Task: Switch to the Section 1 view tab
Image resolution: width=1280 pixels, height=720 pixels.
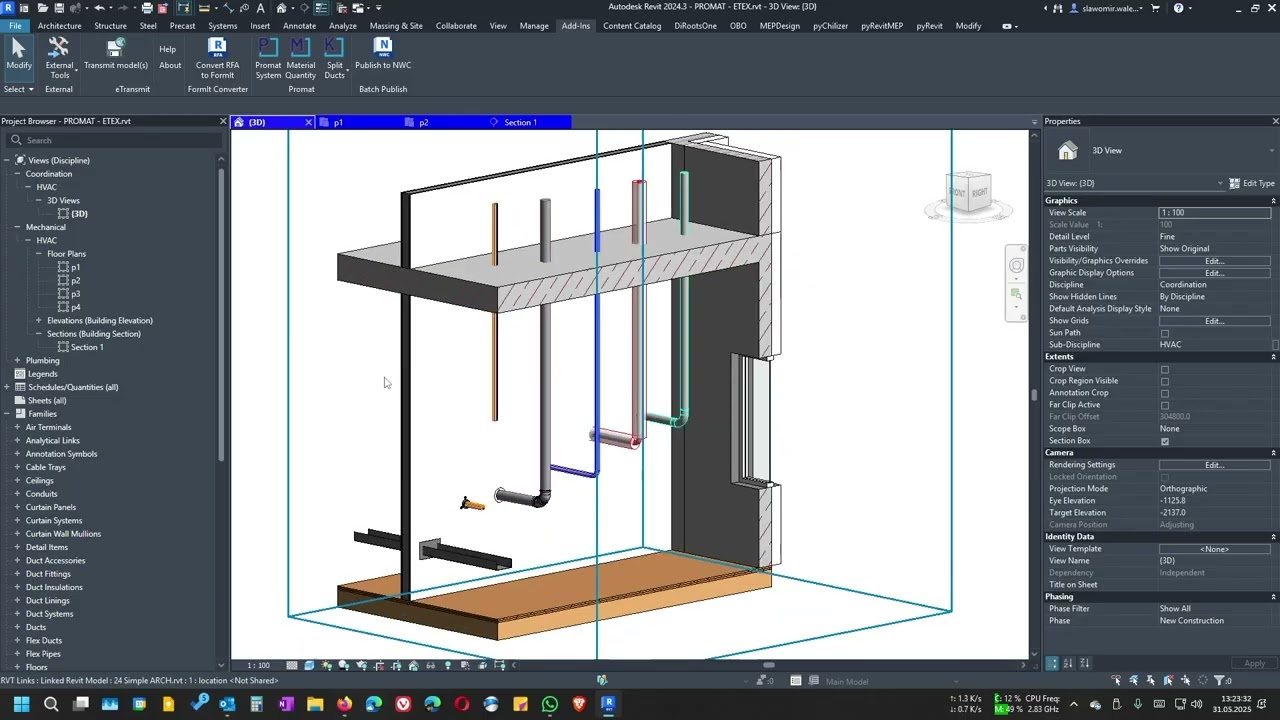Action: coord(520,122)
